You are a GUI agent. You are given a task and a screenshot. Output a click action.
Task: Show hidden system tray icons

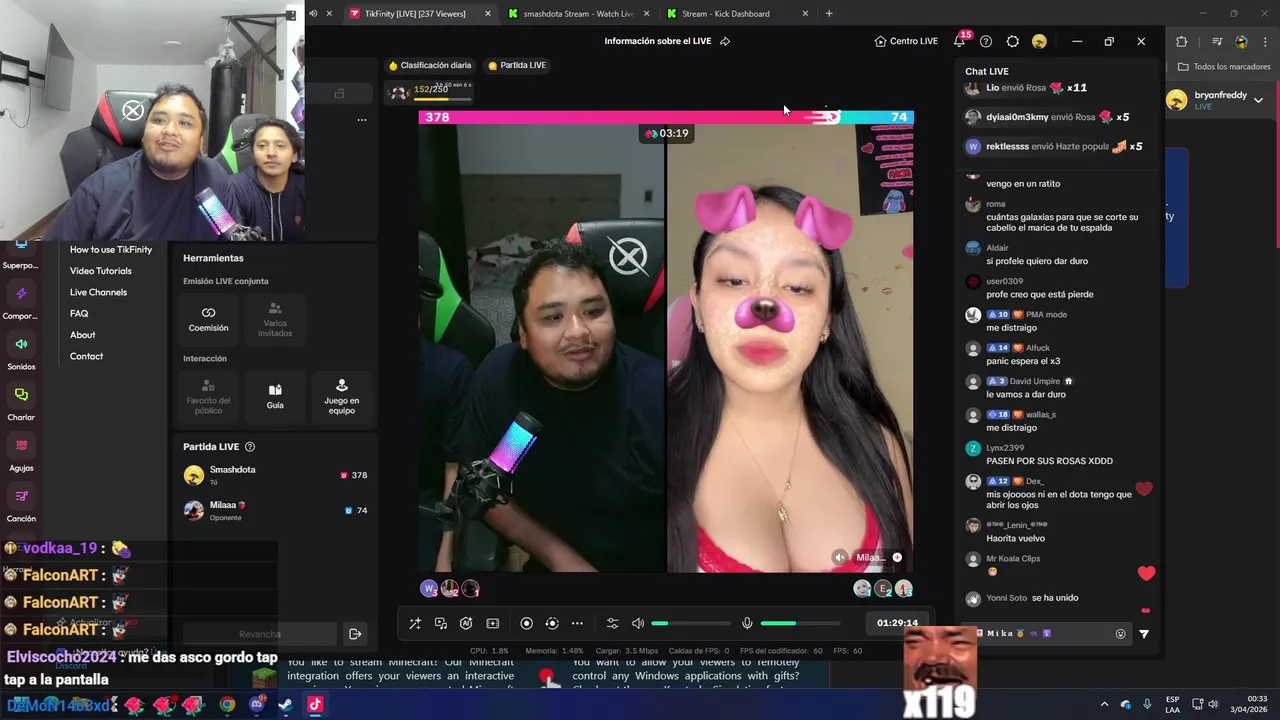click(x=1104, y=704)
